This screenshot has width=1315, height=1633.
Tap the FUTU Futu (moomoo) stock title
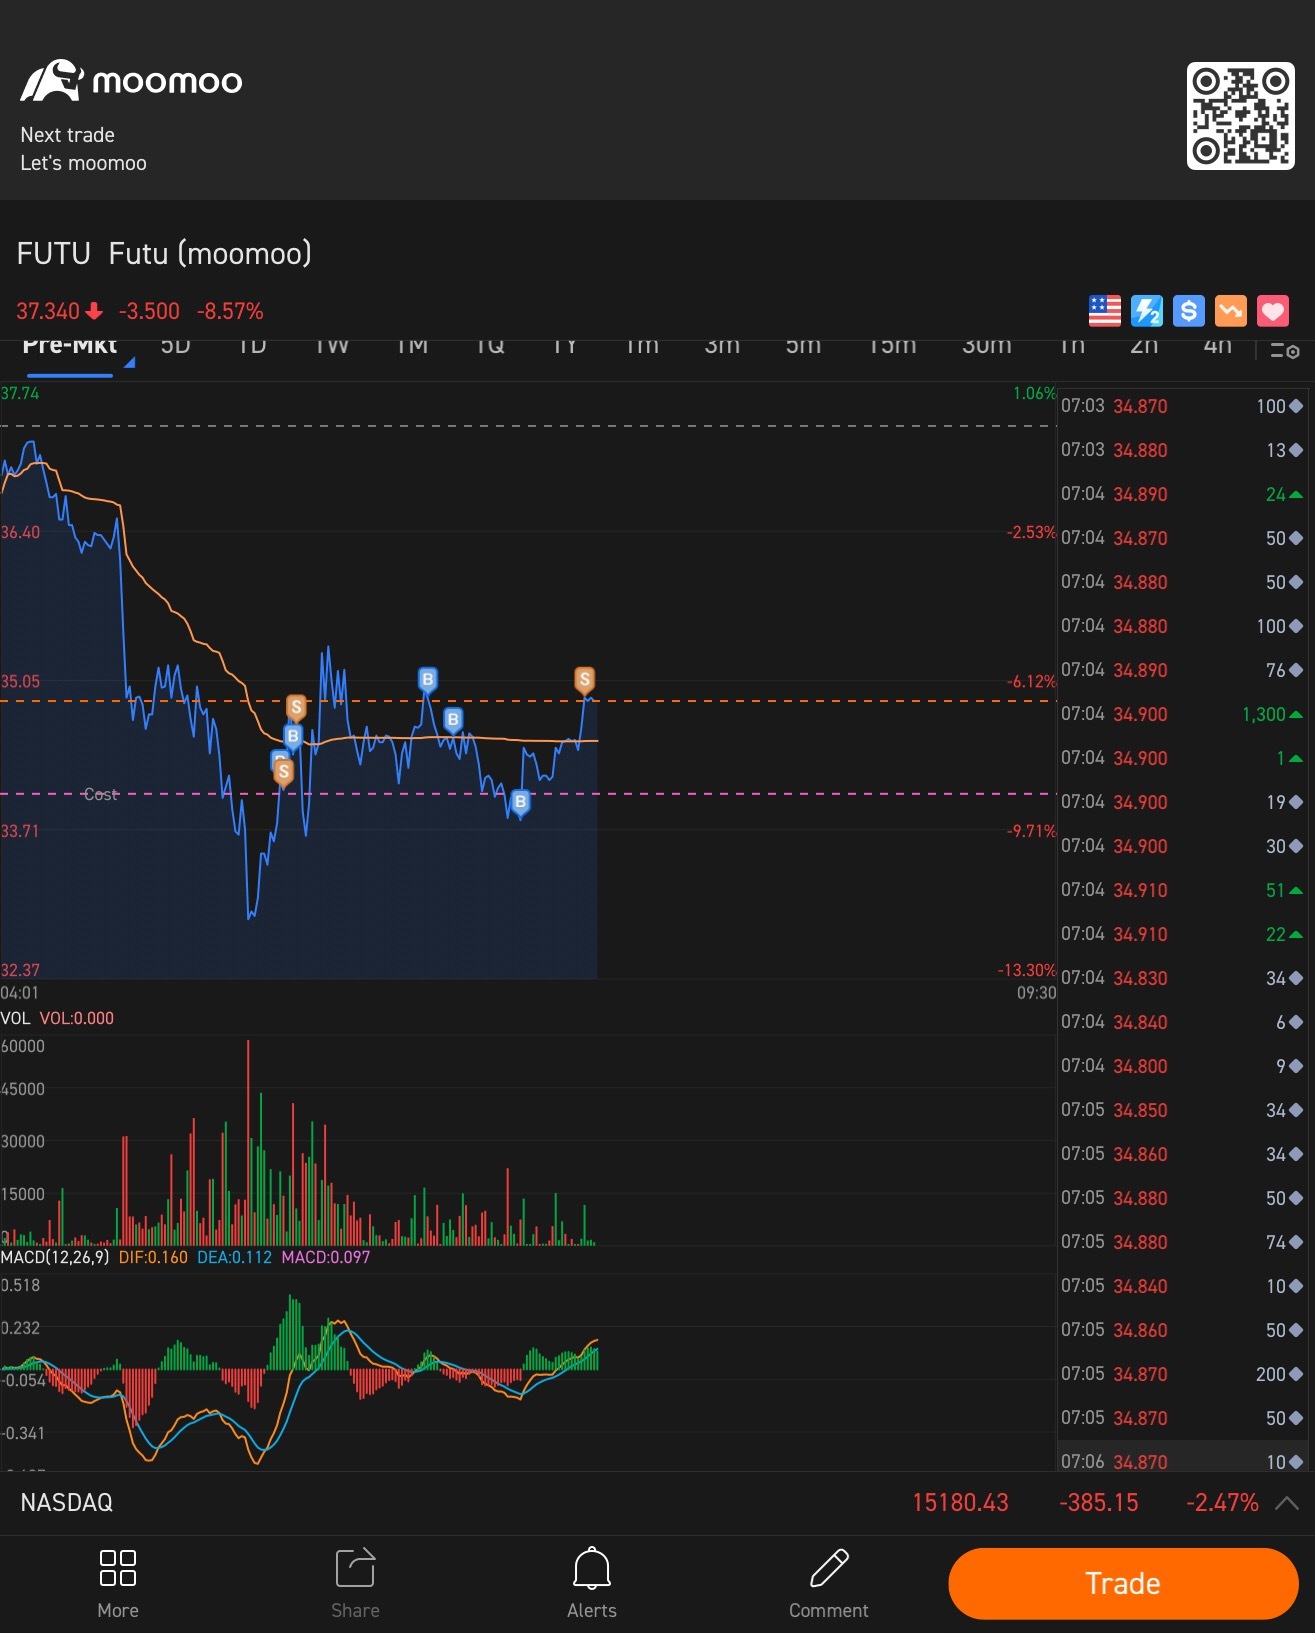coord(164,253)
